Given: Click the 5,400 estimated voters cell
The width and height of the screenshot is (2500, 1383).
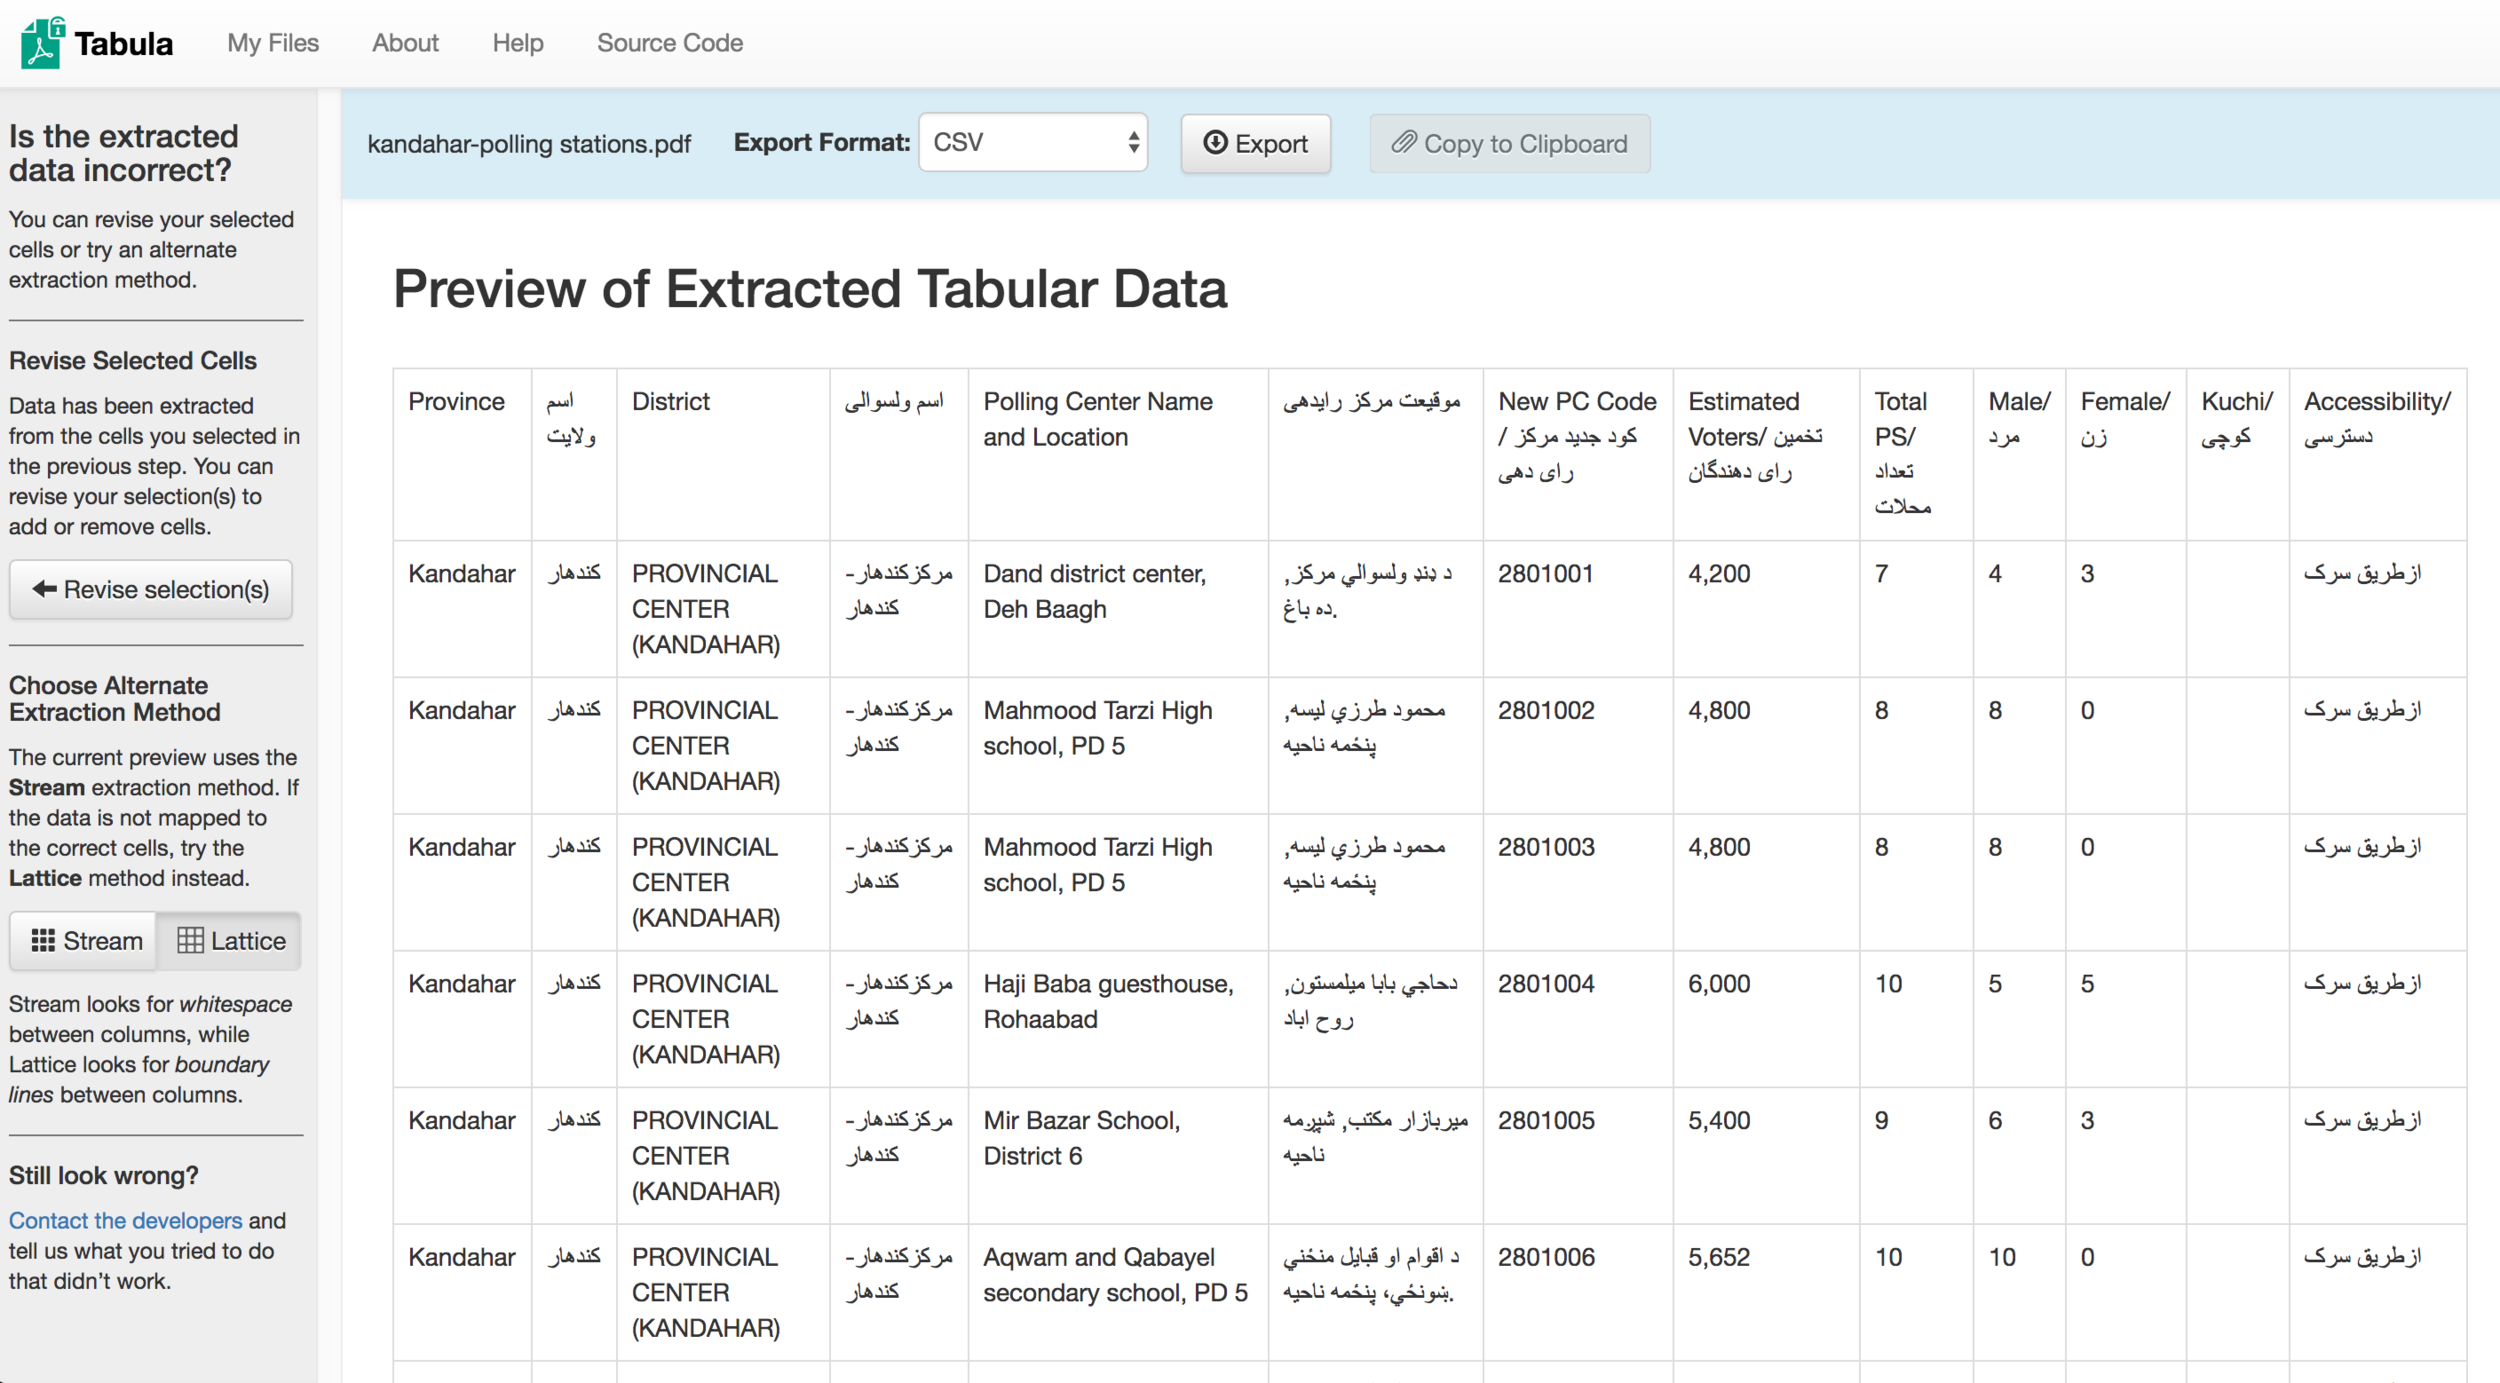Looking at the screenshot, I should (x=1766, y=1156).
